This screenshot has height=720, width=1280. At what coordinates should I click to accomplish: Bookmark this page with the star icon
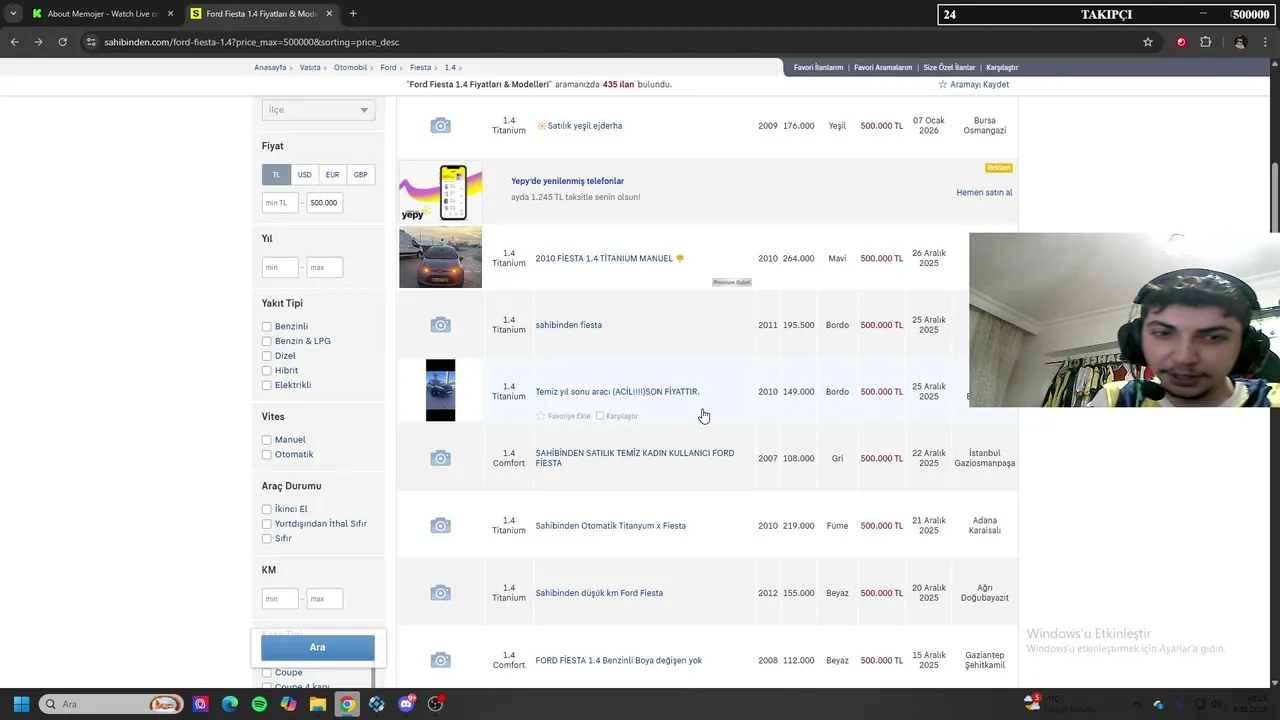[x=1148, y=42]
